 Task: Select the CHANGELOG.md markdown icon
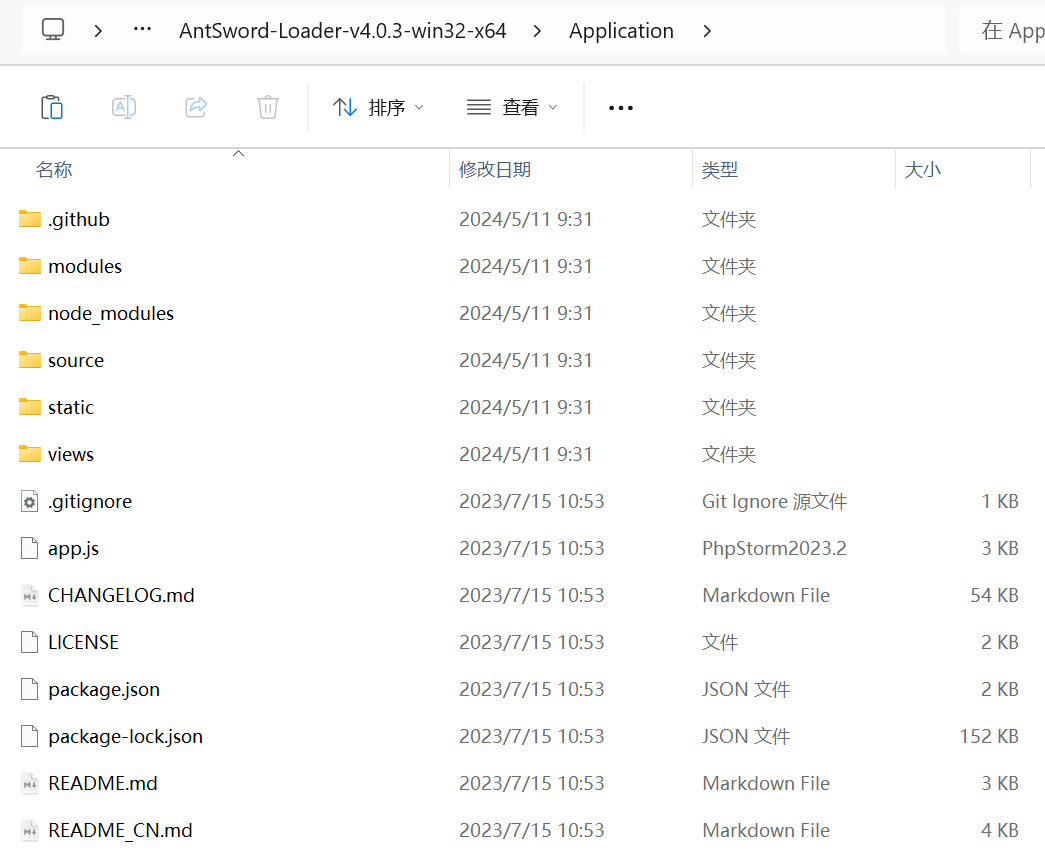click(x=29, y=595)
